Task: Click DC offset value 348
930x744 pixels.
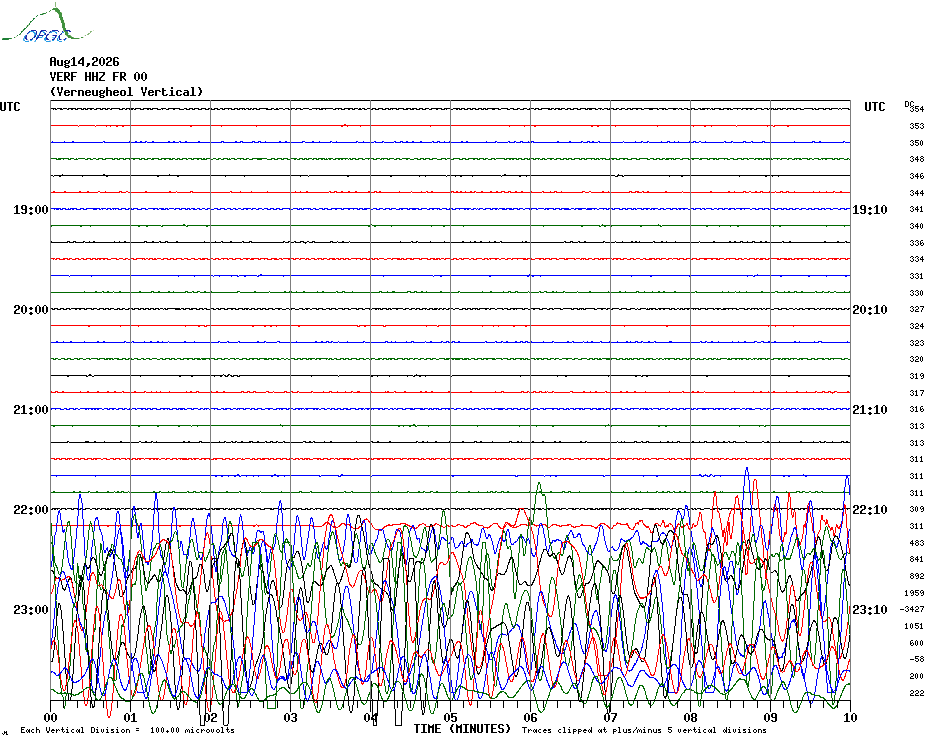Action: tap(917, 160)
